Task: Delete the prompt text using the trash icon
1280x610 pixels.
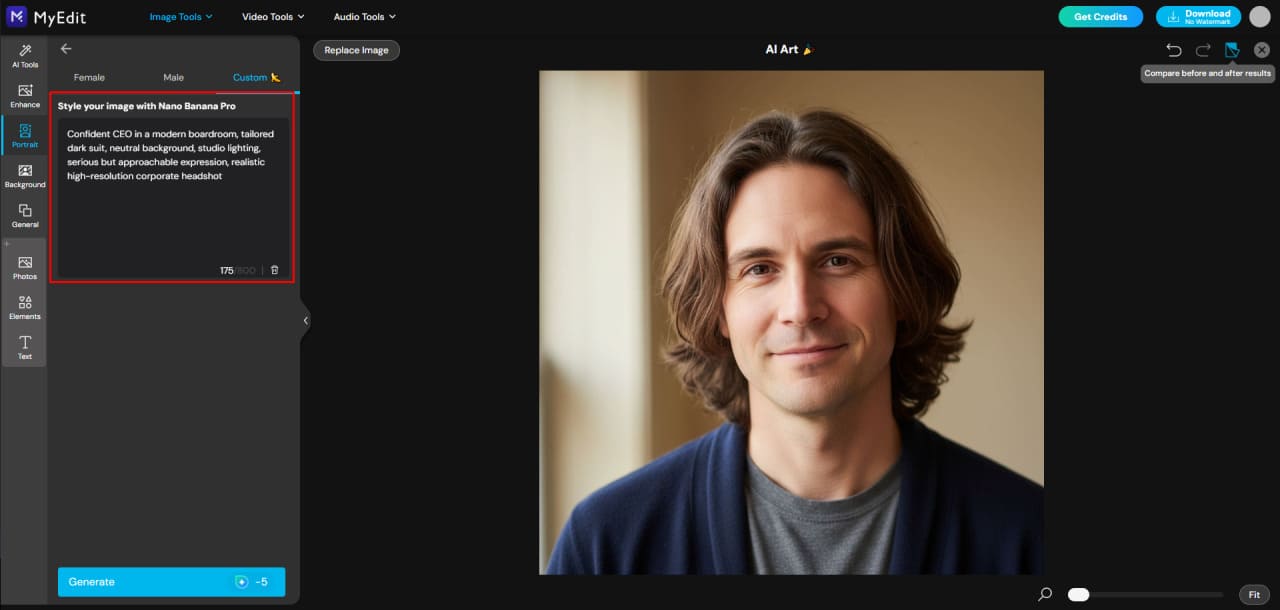Action: click(x=275, y=269)
